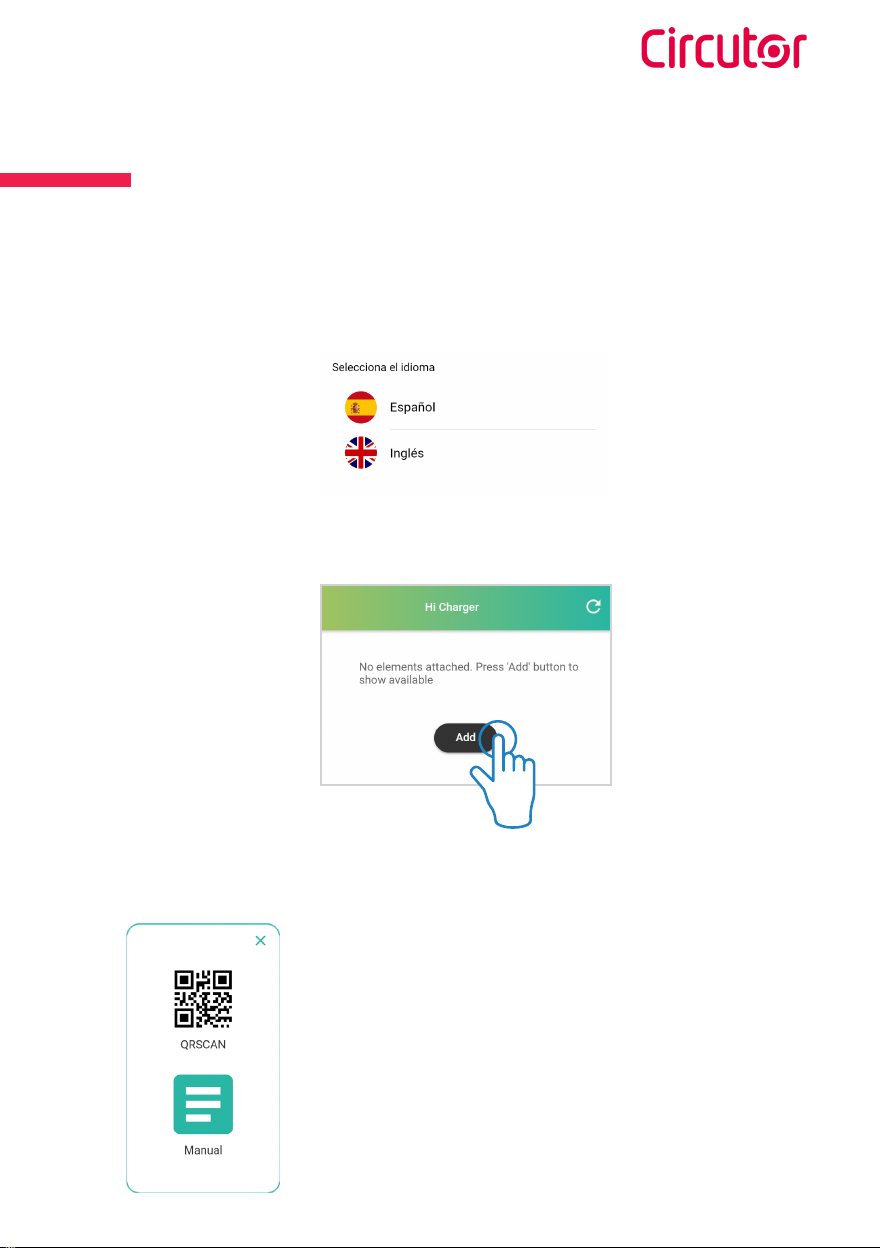Close the QRSCAN/Manual popup with X
The width and height of the screenshot is (880, 1248).
[x=260, y=941]
